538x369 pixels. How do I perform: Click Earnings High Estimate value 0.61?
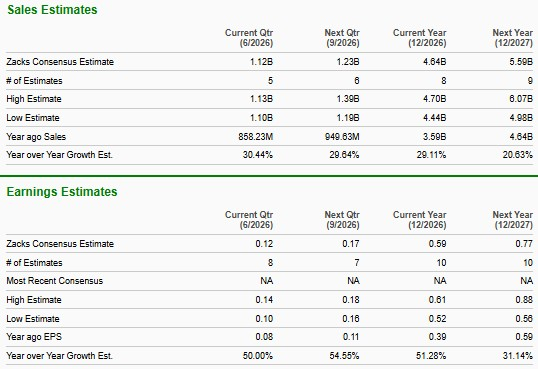pos(437,300)
